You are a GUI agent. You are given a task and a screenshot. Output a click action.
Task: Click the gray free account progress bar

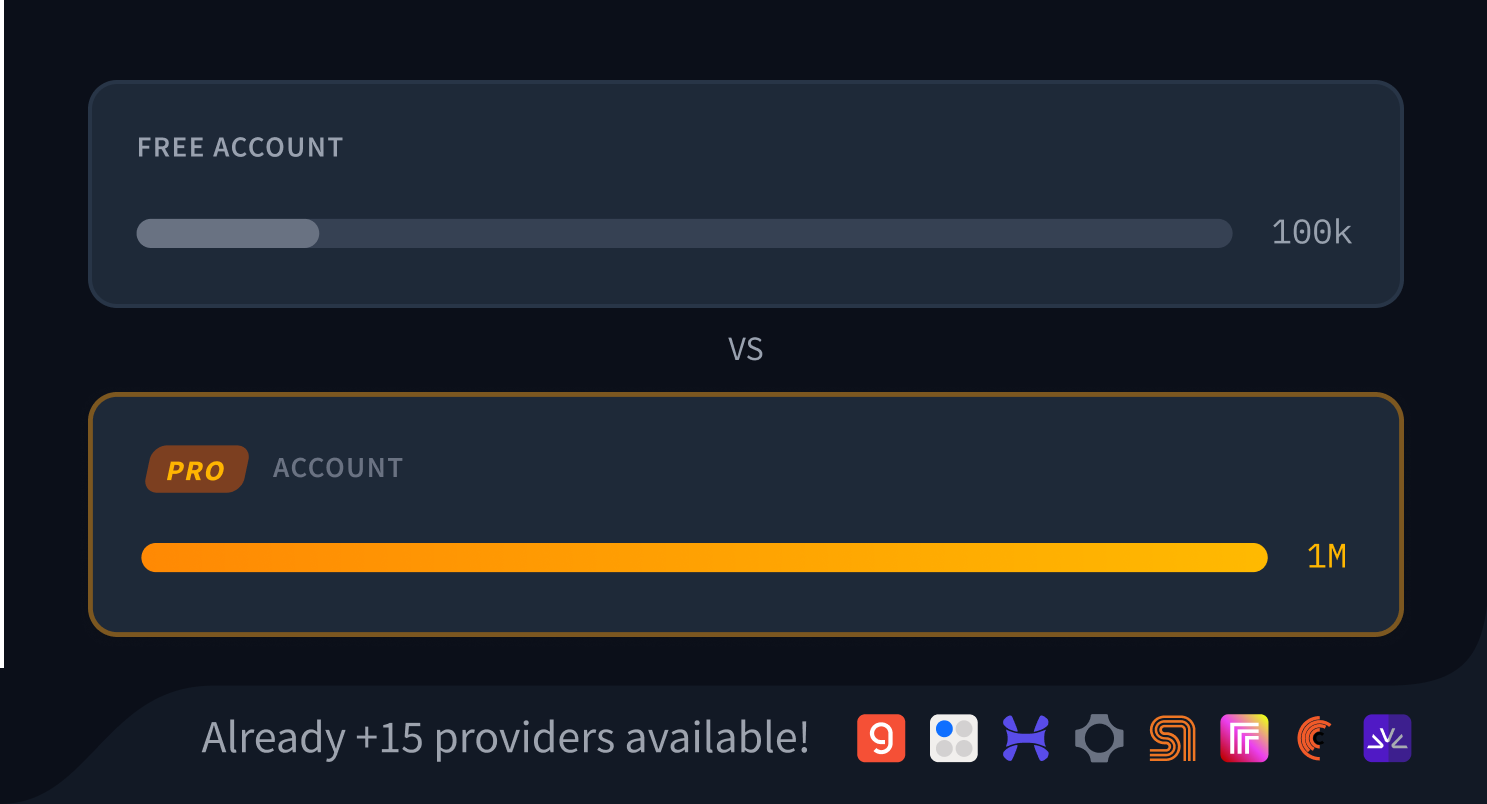(684, 233)
